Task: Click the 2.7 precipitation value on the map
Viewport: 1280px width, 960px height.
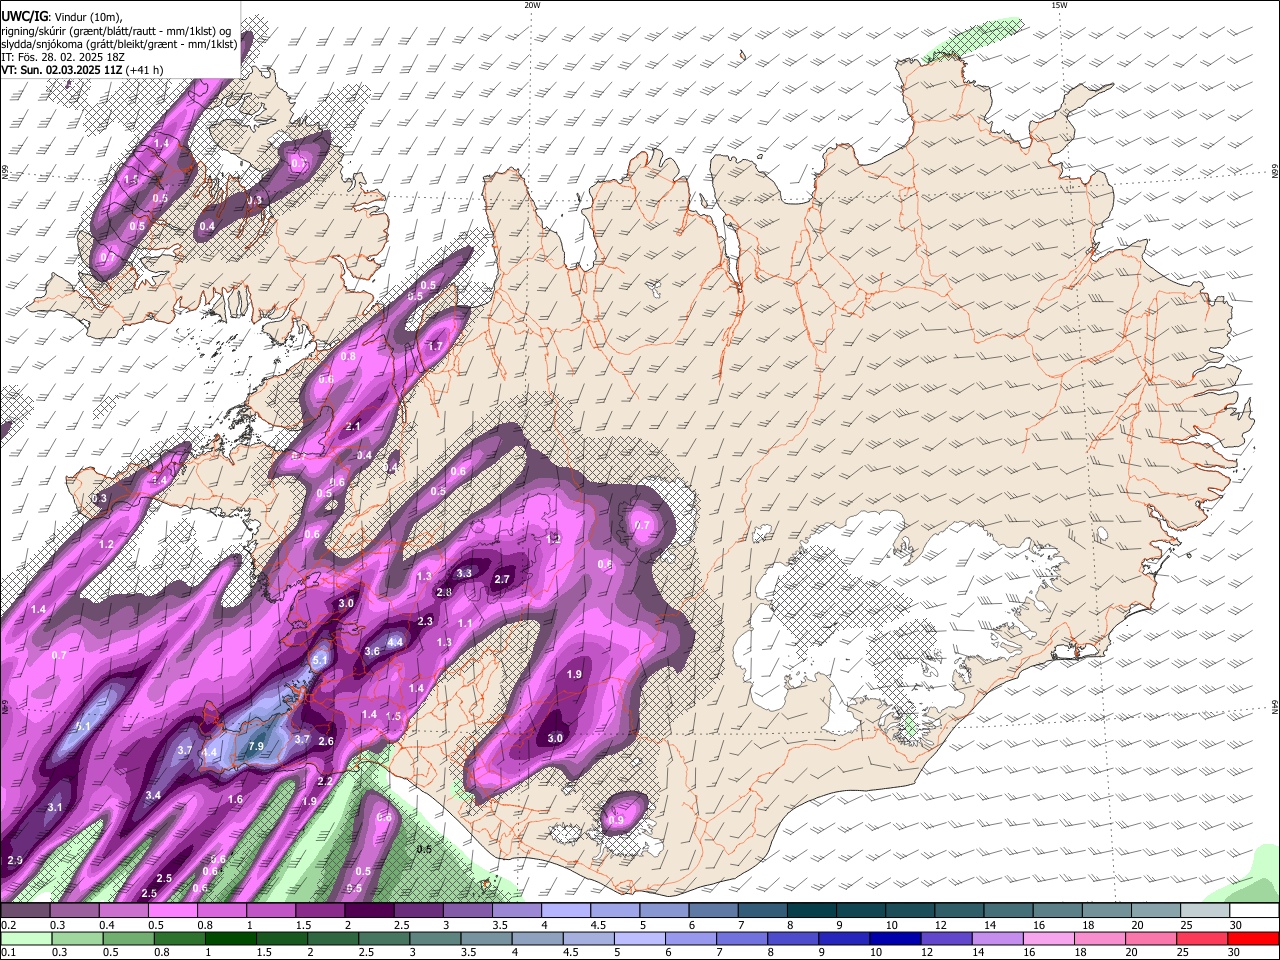Action: point(503,580)
